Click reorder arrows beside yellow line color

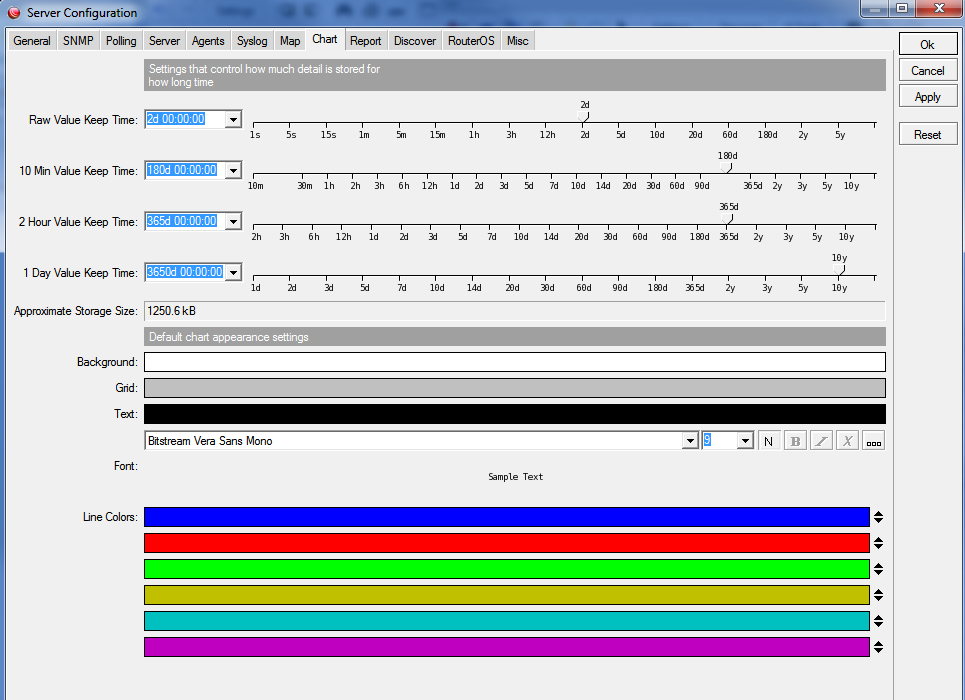click(878, 595)
